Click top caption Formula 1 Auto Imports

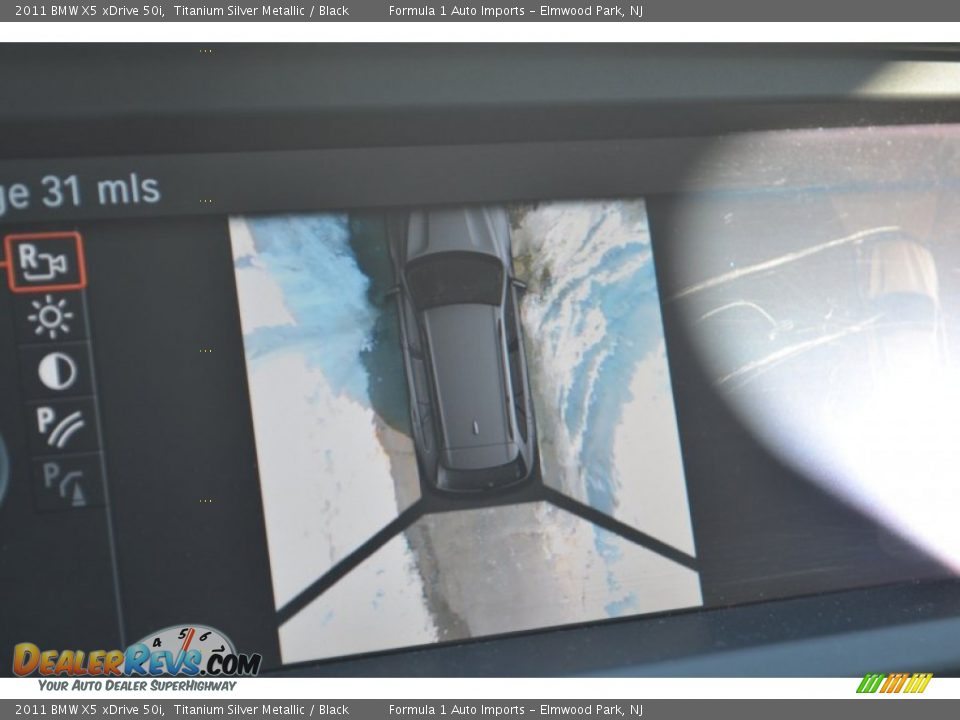[x=457, y=11]
